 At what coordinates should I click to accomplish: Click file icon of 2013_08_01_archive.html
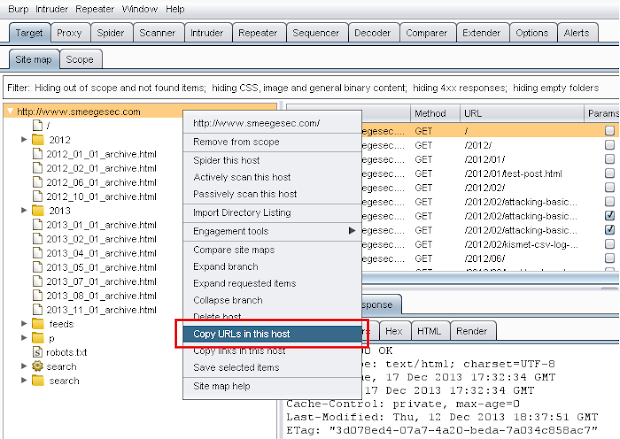click(x=38, y=295)
